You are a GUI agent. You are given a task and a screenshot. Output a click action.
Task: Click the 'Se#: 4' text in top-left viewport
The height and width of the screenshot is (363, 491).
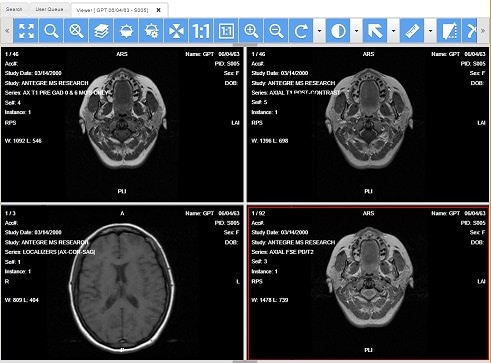coord(13,102)
